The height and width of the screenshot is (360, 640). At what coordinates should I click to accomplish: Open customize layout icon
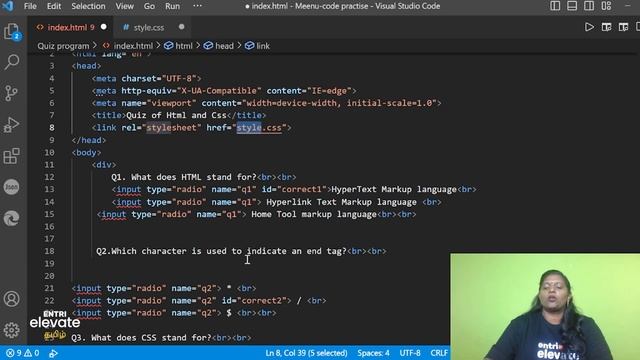point(606,6)
